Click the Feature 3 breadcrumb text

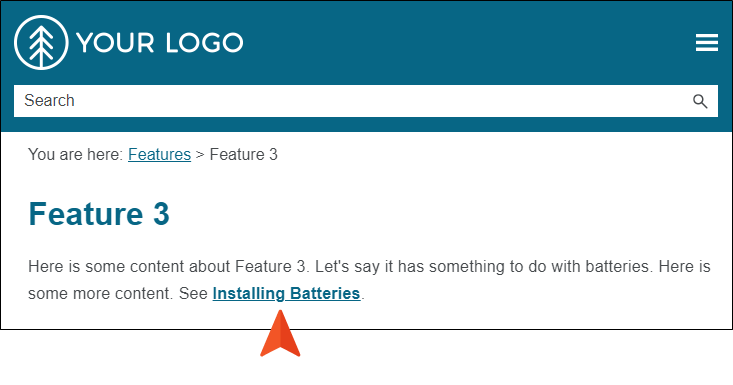(244, 154)
